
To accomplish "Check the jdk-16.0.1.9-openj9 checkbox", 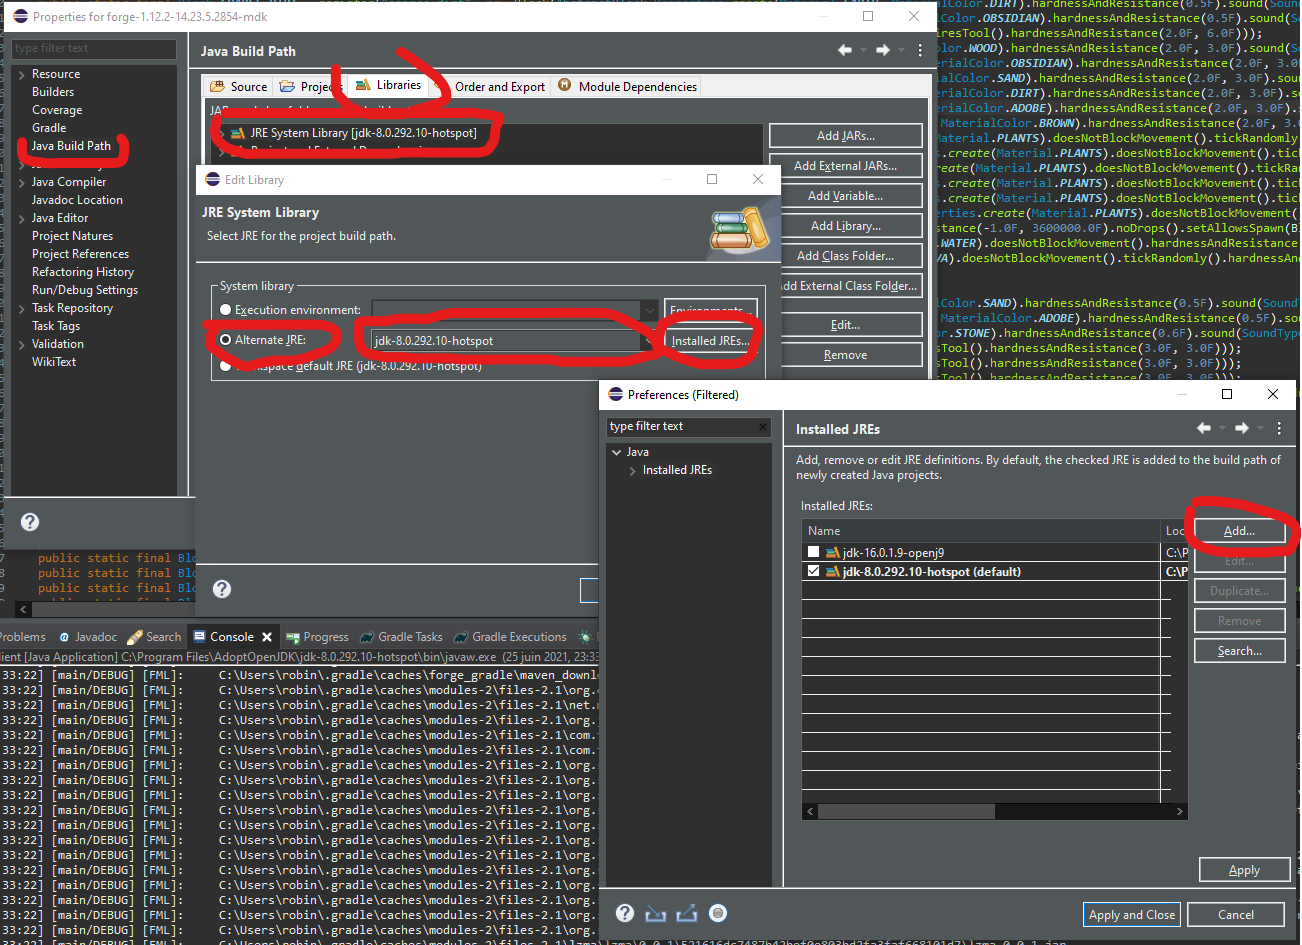I will (x=813, y=552).
